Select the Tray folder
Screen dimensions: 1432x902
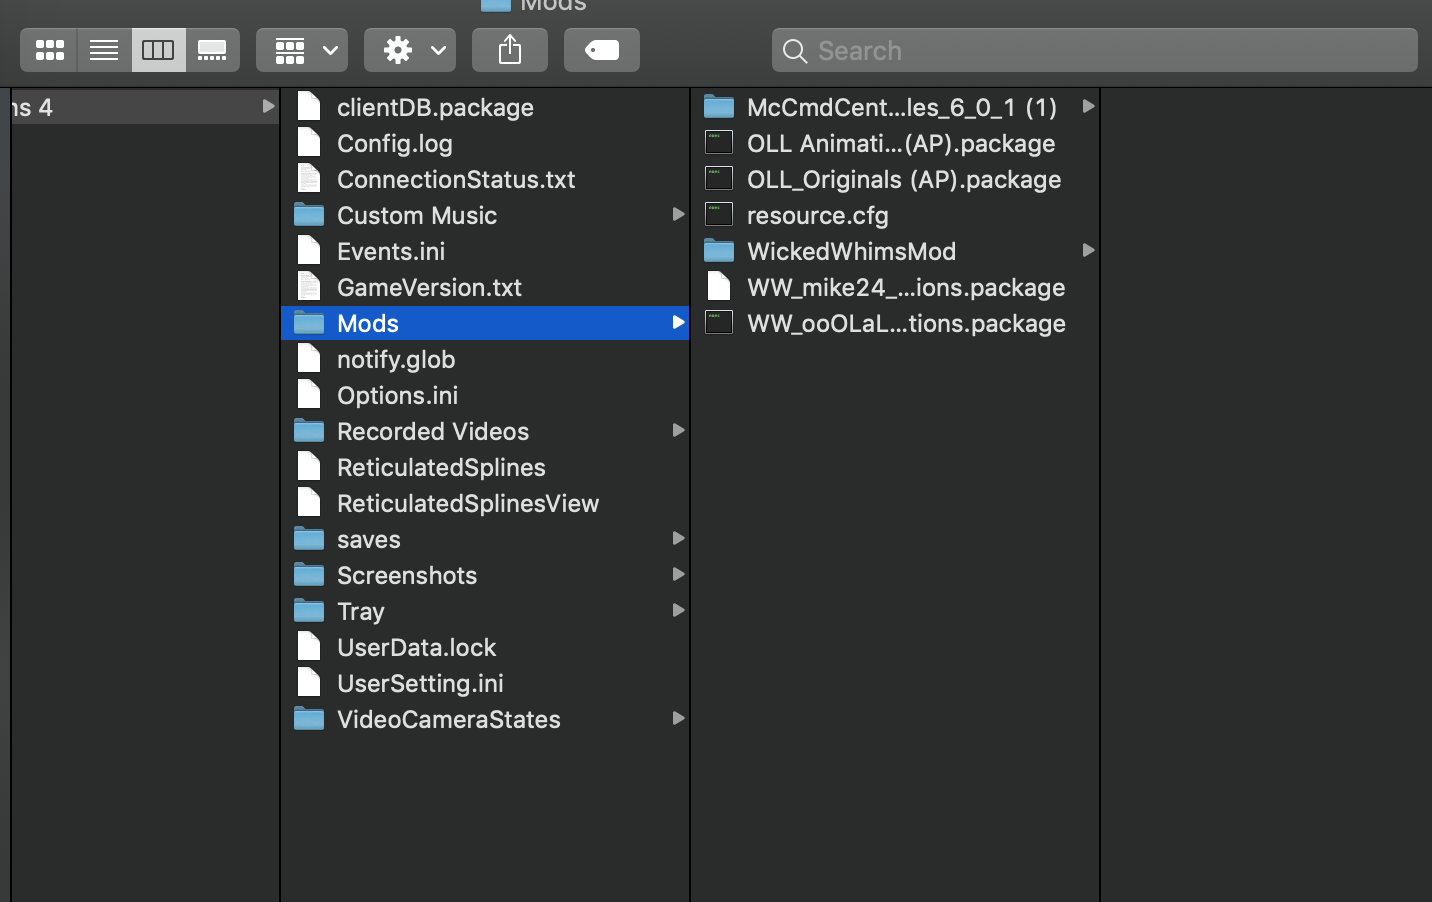[x=360, y=611]
